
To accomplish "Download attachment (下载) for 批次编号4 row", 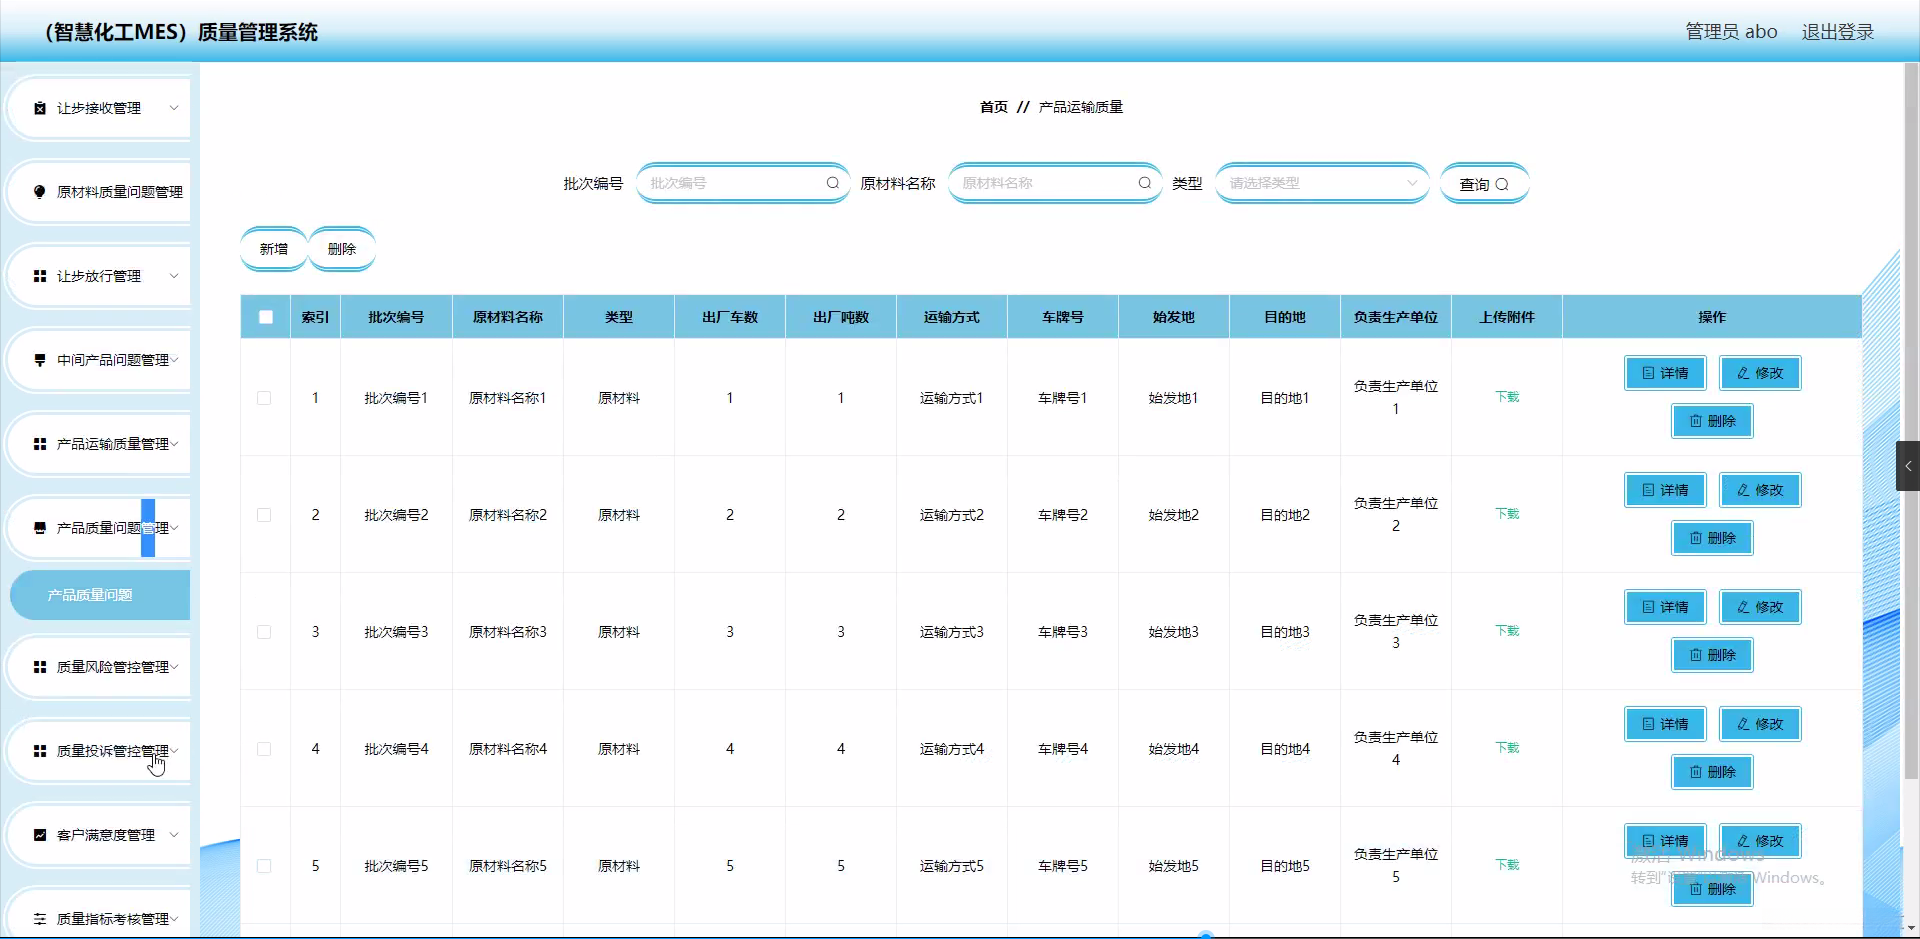I will coord(1507,748).
